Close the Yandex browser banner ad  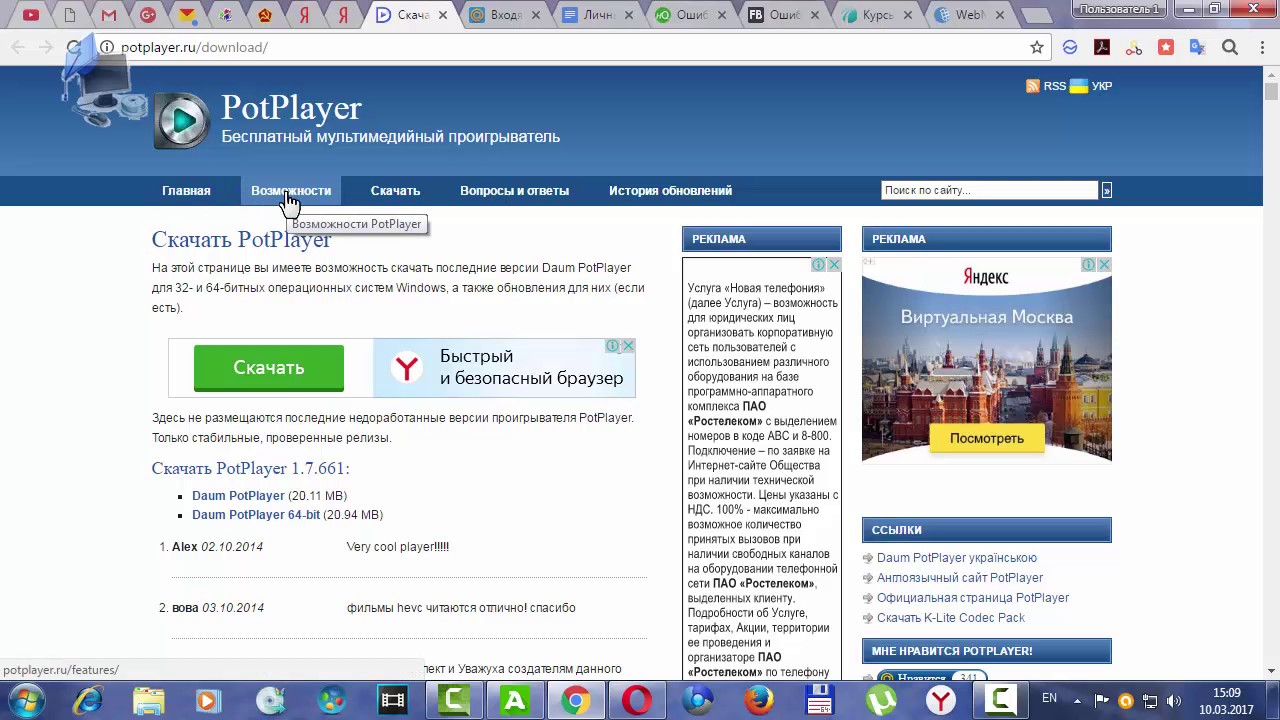[x=628, y=346]
